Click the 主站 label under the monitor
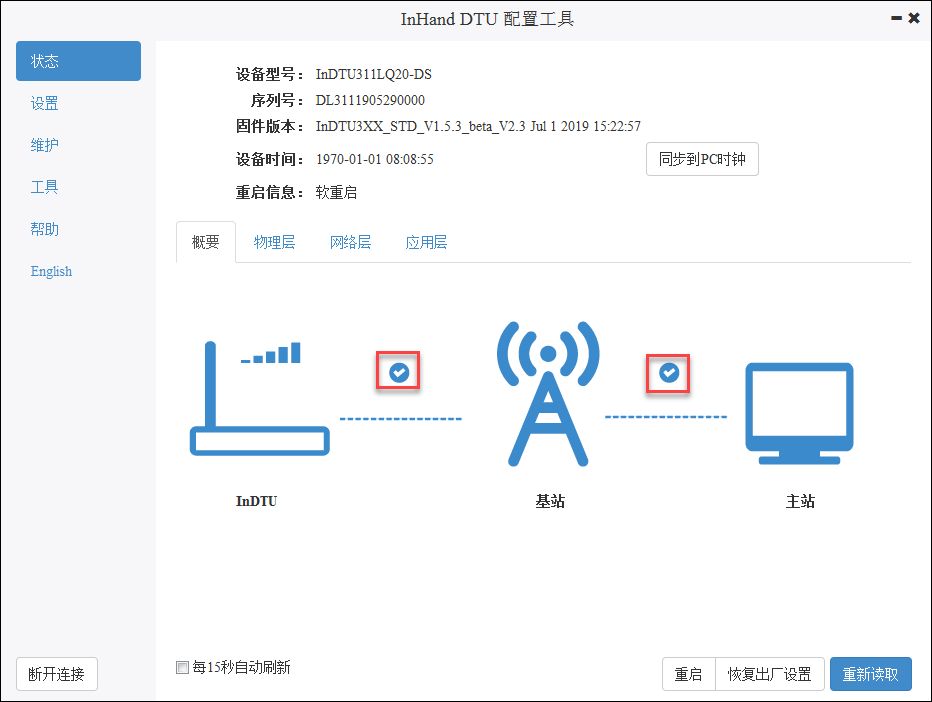932x702 pixels. (800, 501)
